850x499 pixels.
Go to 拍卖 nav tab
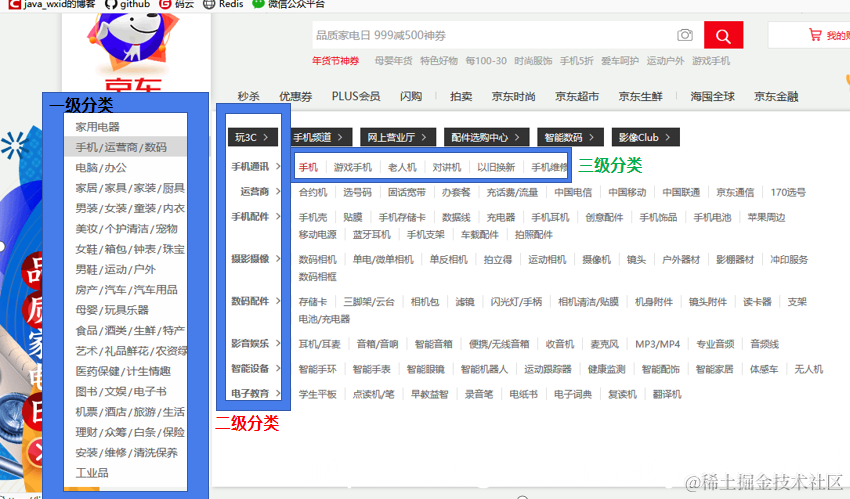click(x=461, y=96)
